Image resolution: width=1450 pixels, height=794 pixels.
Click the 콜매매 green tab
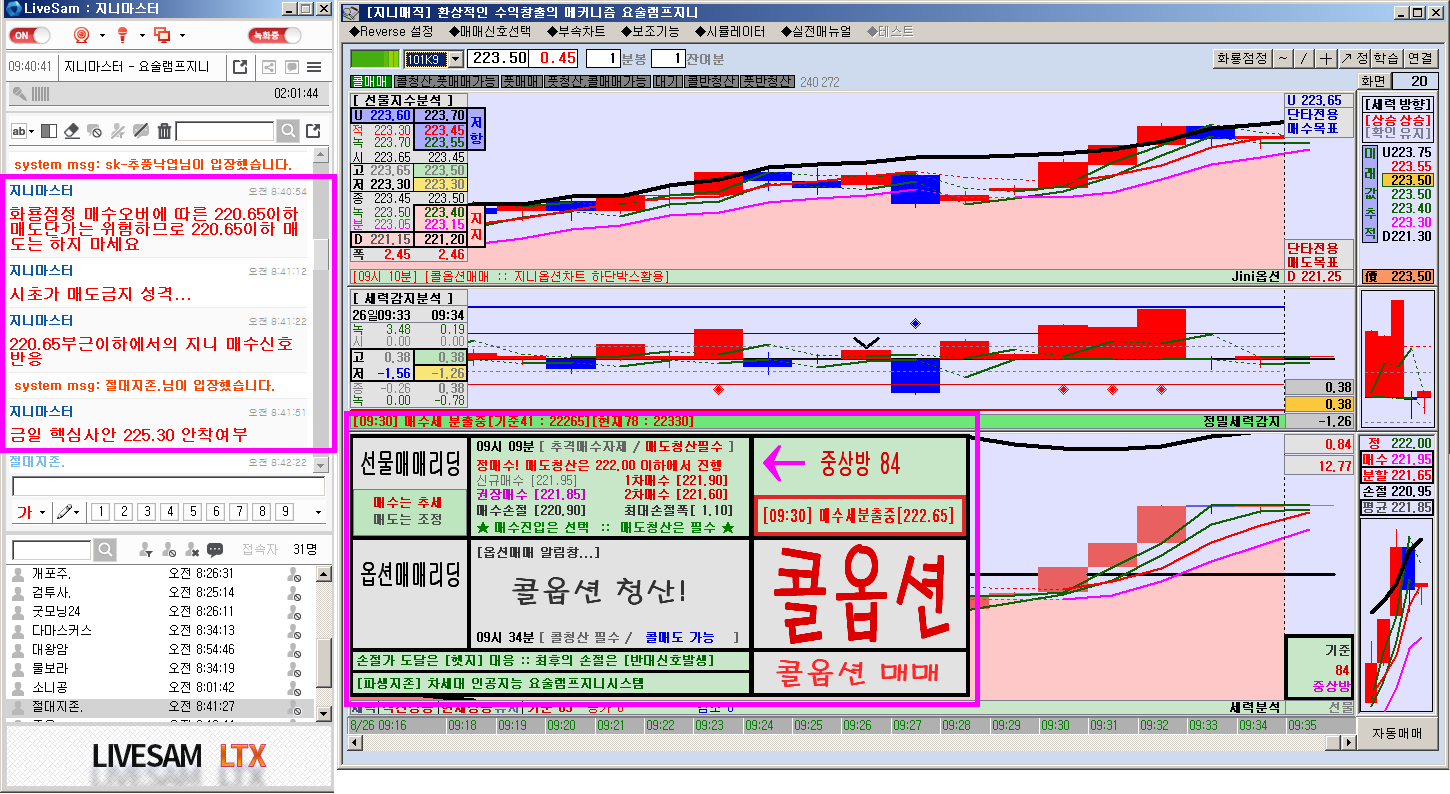371,81
